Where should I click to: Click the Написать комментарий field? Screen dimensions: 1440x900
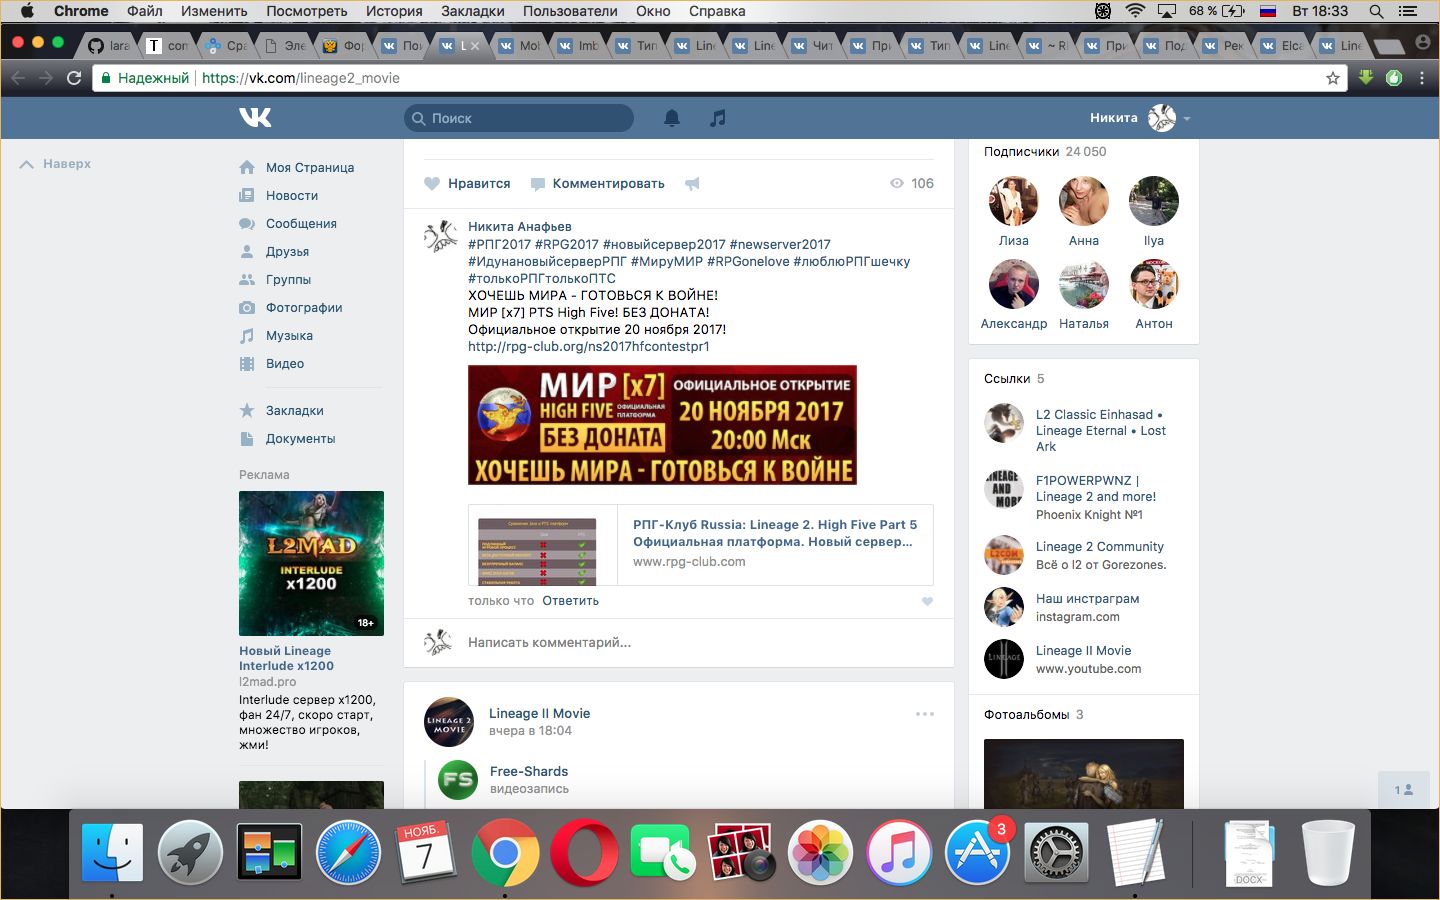[699, 643]
